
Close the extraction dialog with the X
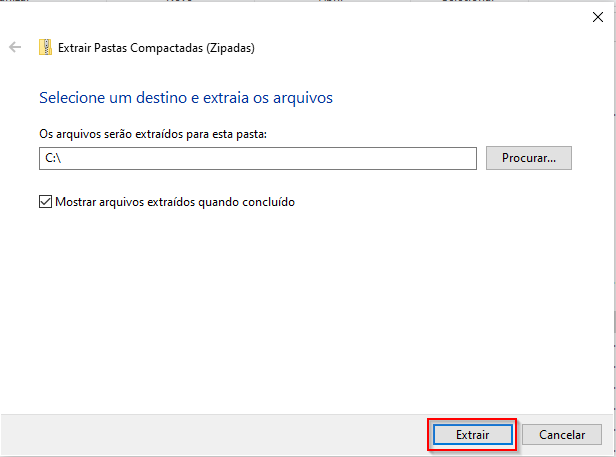598,17
